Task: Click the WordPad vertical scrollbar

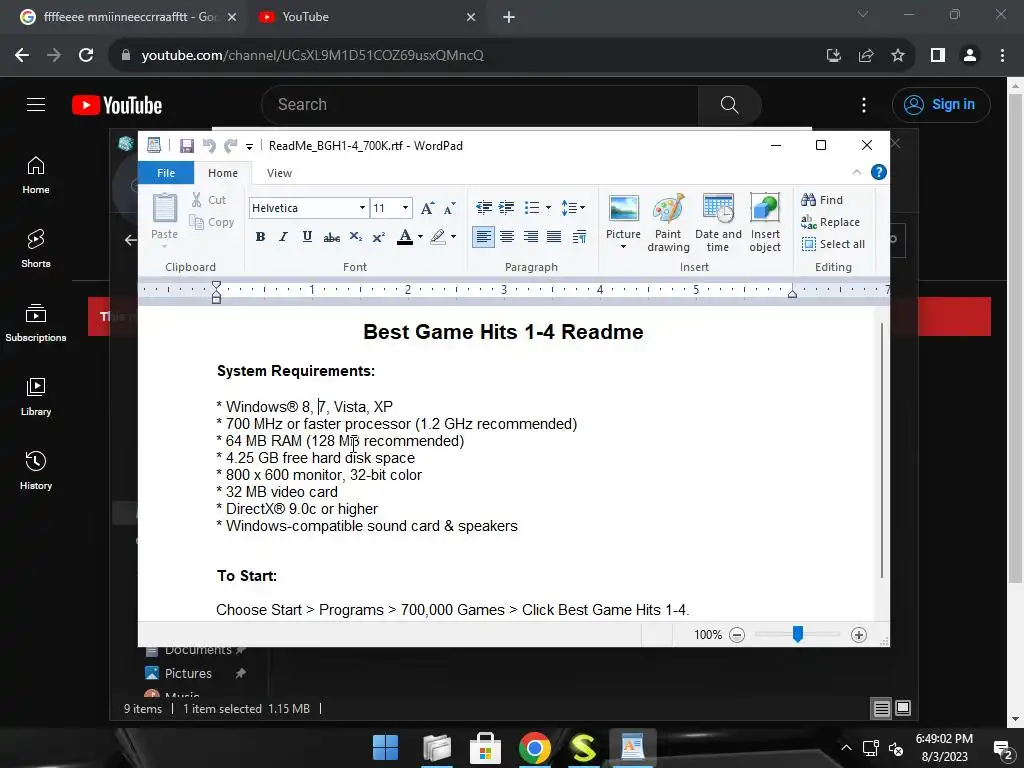Action: (x=882, y=450)
